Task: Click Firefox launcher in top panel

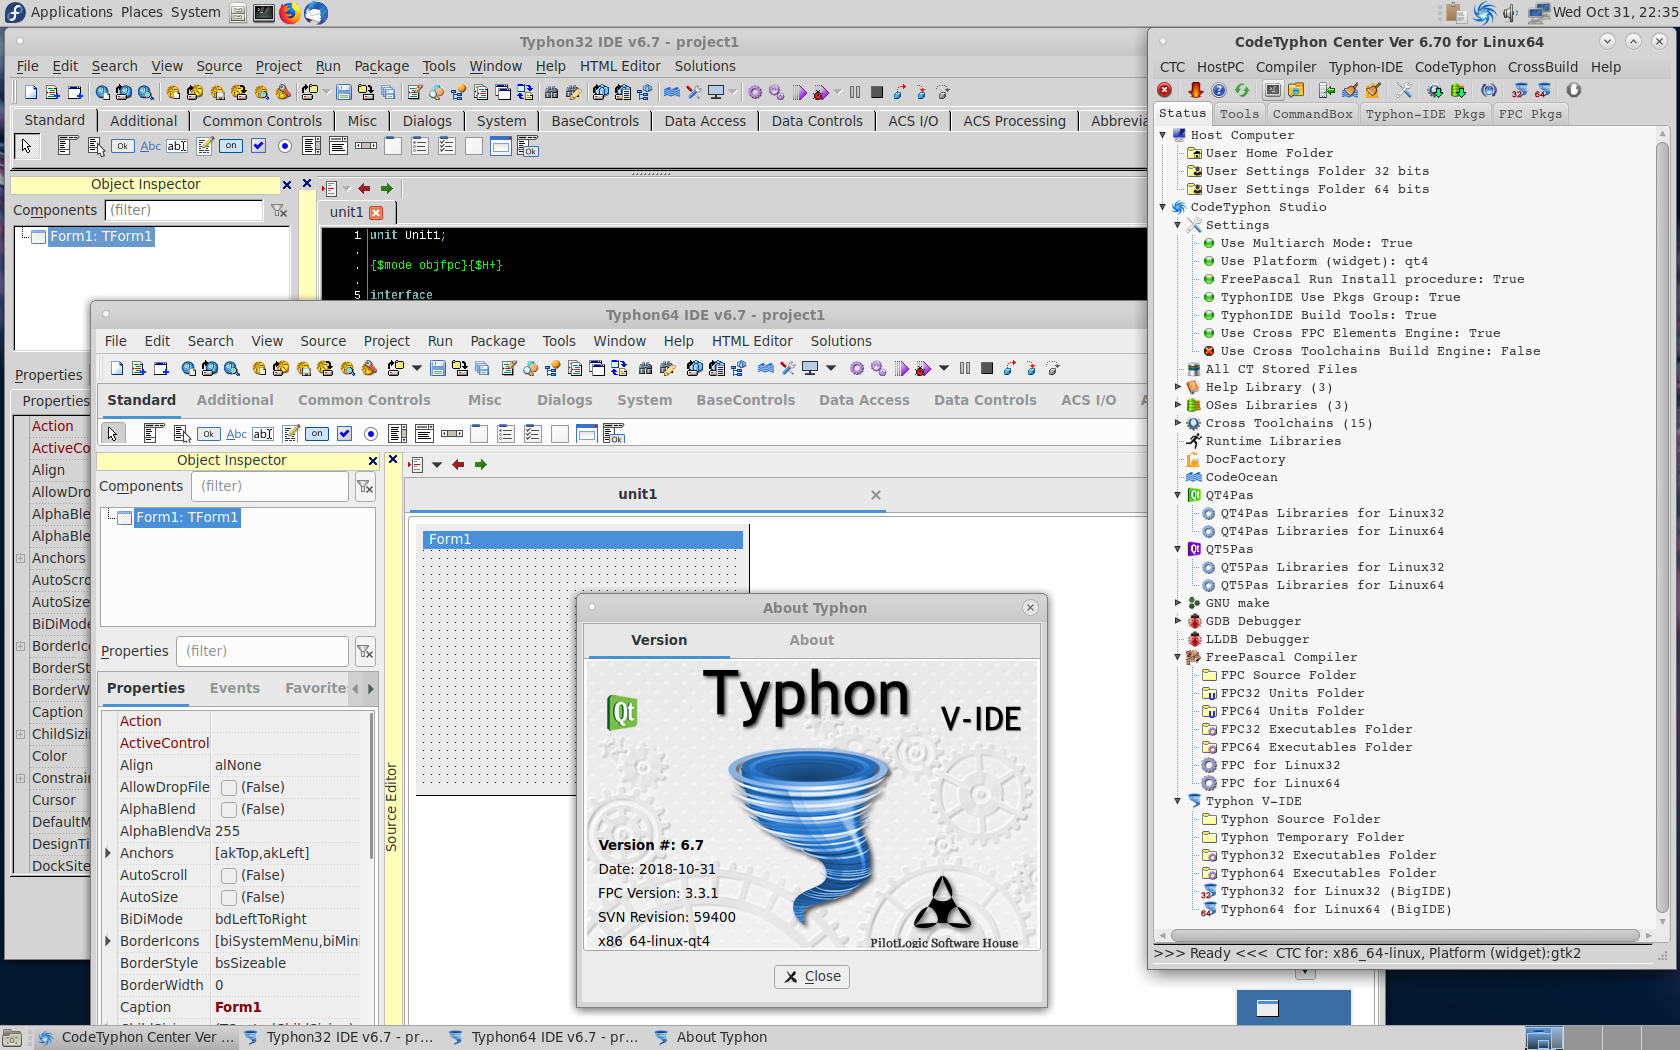Action: pyautogui.click(x=289, y=13)
